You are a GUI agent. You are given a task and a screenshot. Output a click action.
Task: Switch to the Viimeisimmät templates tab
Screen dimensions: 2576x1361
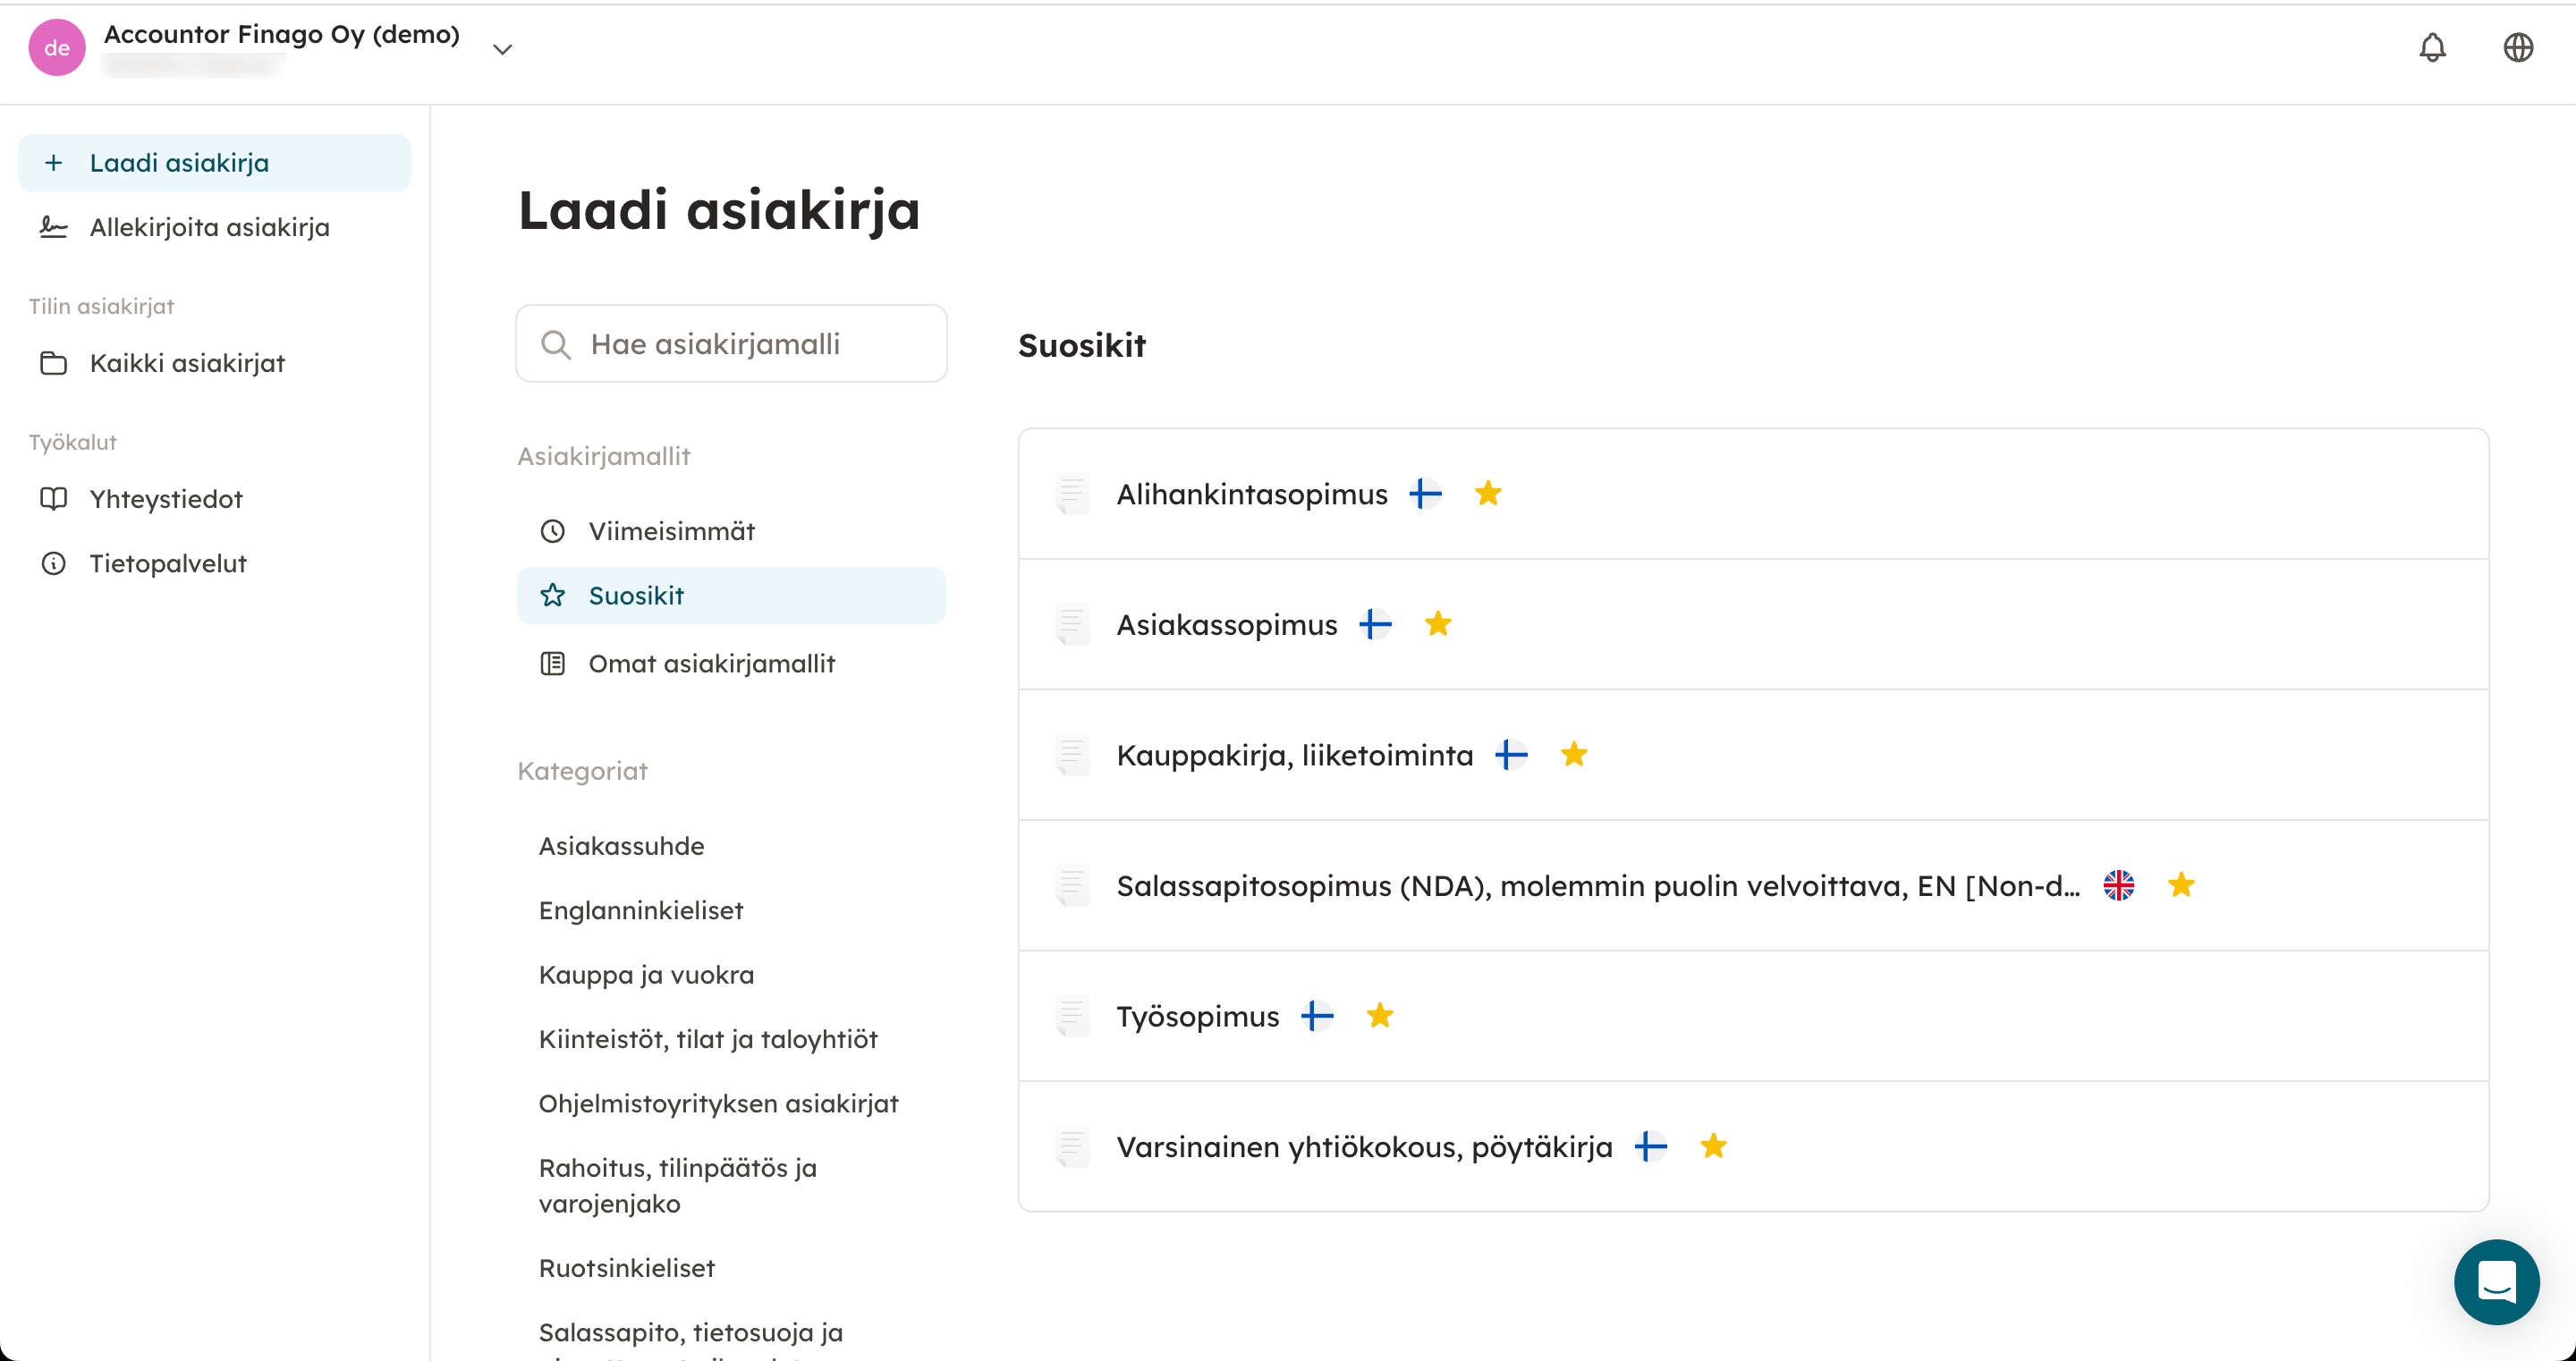[671, 531]
